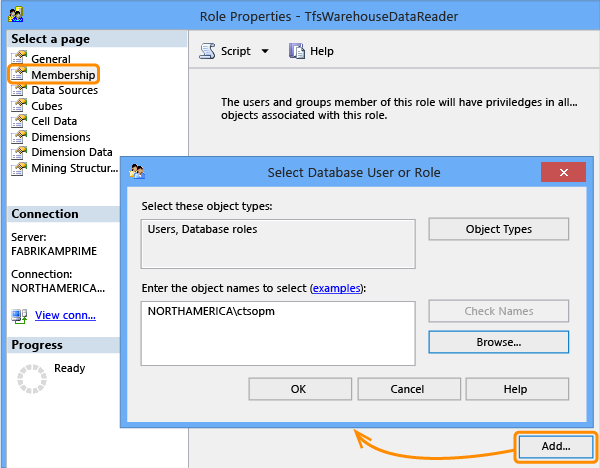Click the Membership page icon
The height and width of the screenshot is (468, 600).
tap(19, 73)
